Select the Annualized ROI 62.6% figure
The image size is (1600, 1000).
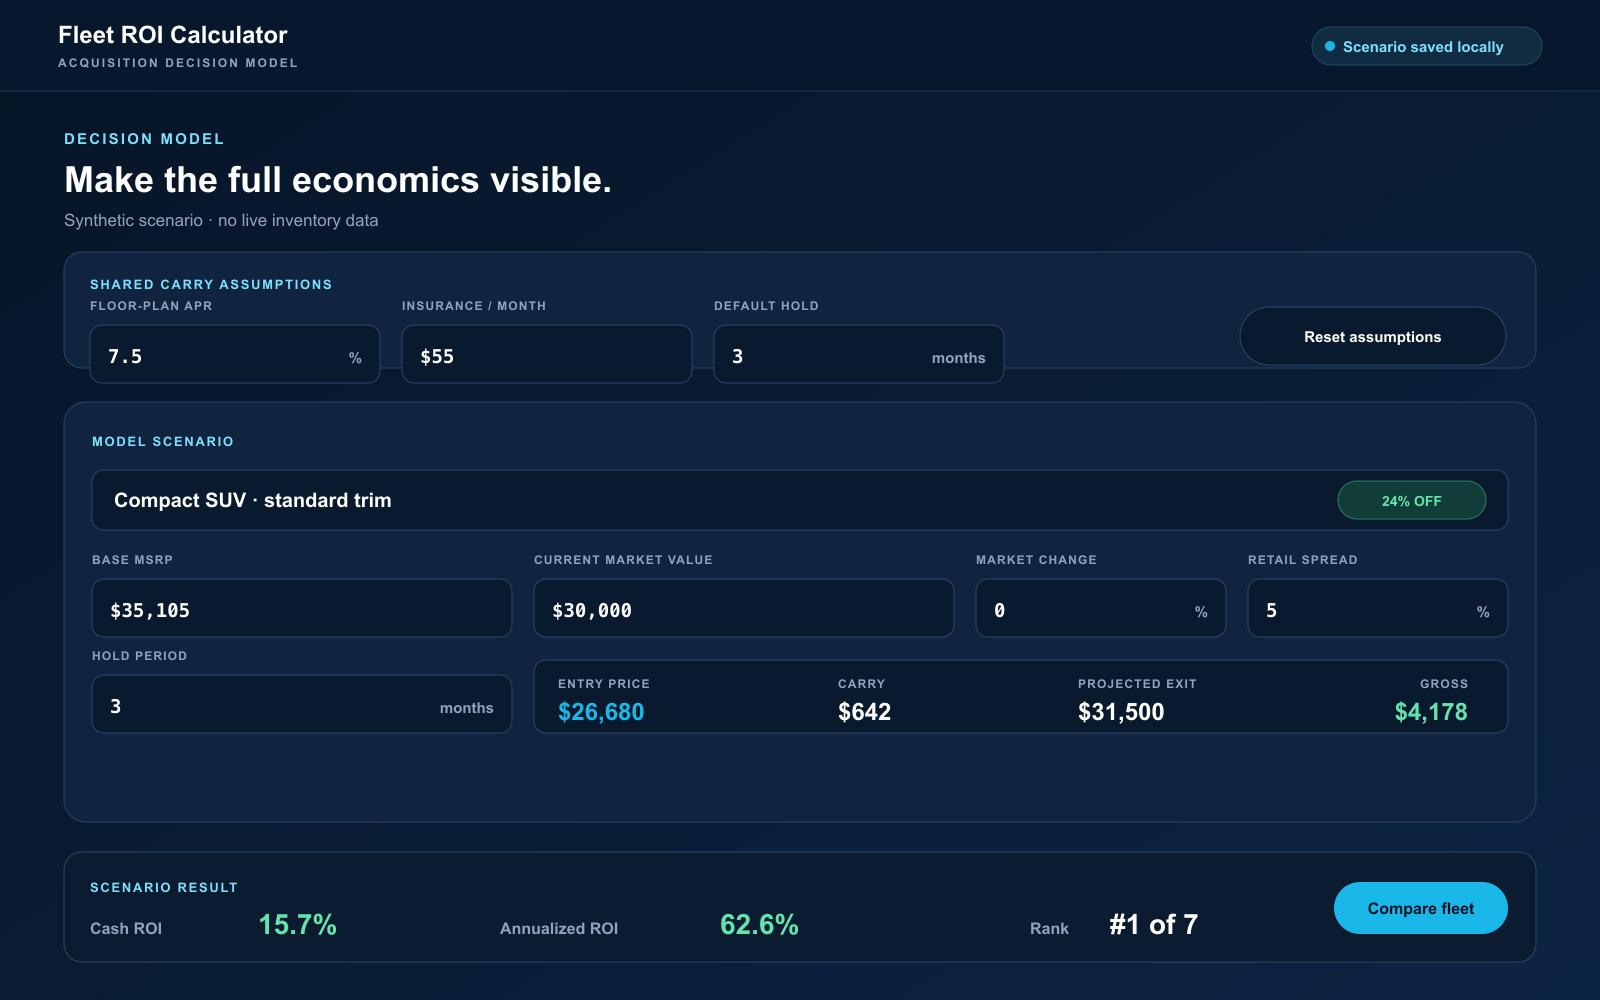(x=759, y=924)
